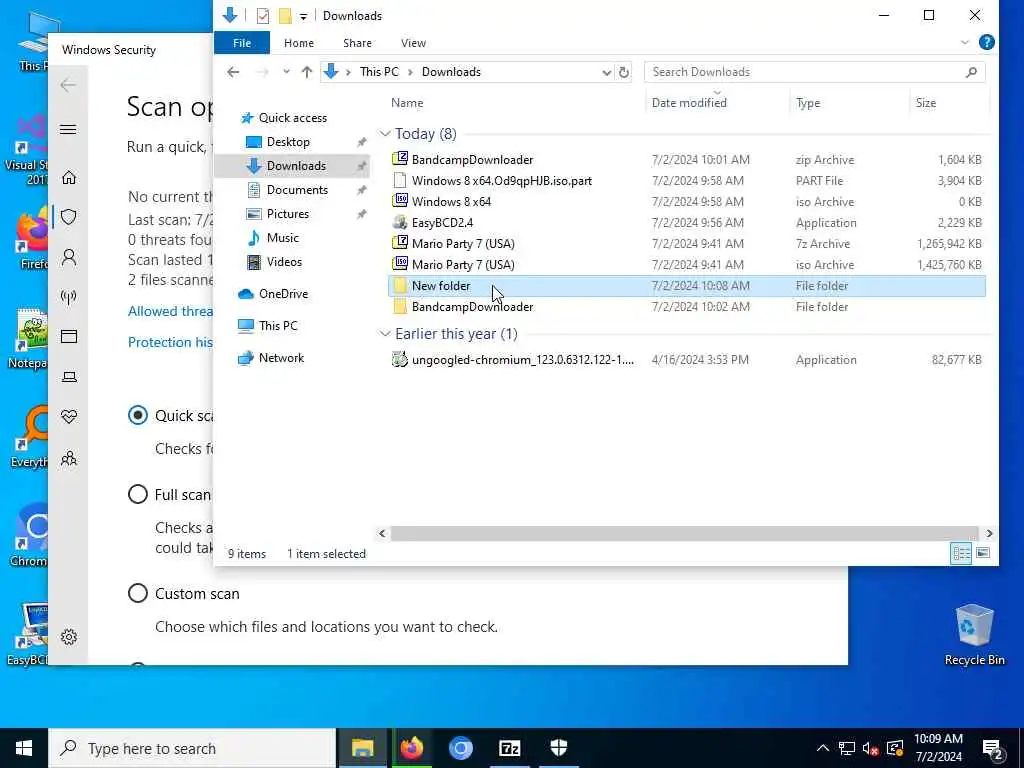Select Documents in navigation pane
1024x768 pixels.
(x=297, y=189)
